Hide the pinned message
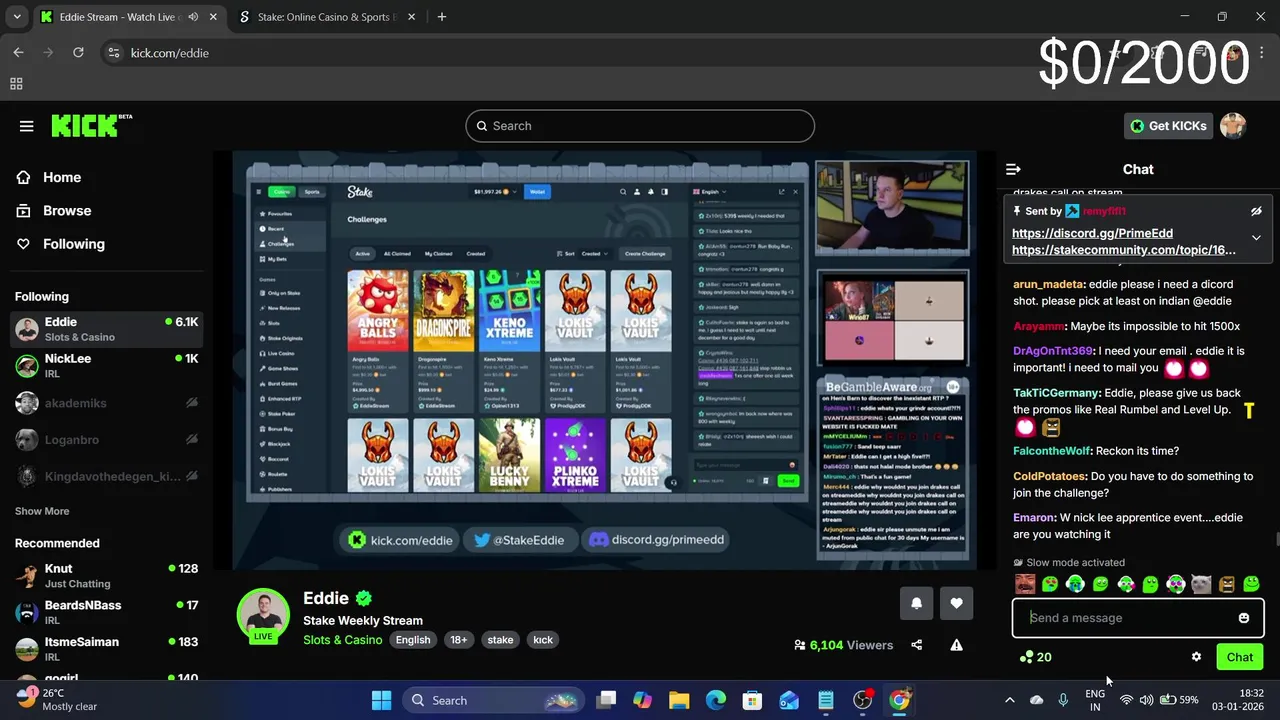The width and height of the screenshot is (1280, 720). [x=1256, y=211]
